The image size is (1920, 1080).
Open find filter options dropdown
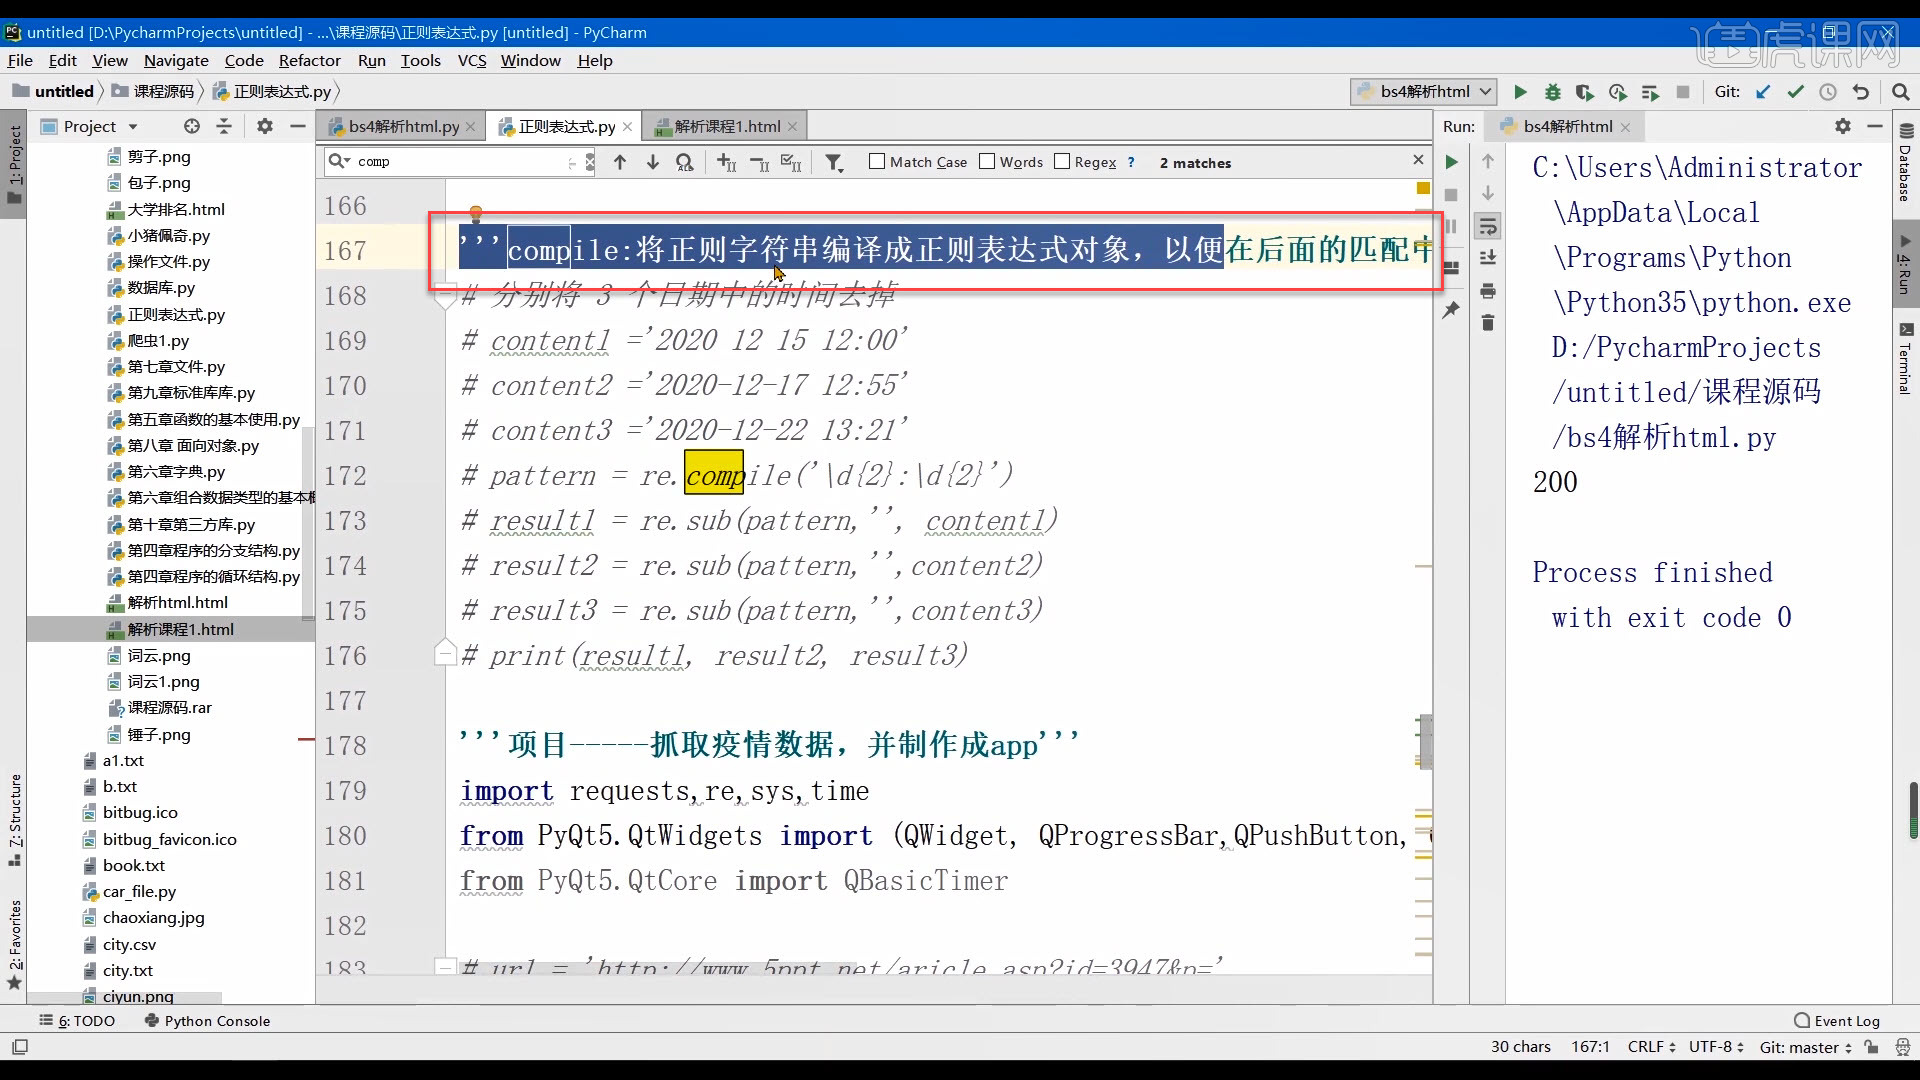coord(834,162)
